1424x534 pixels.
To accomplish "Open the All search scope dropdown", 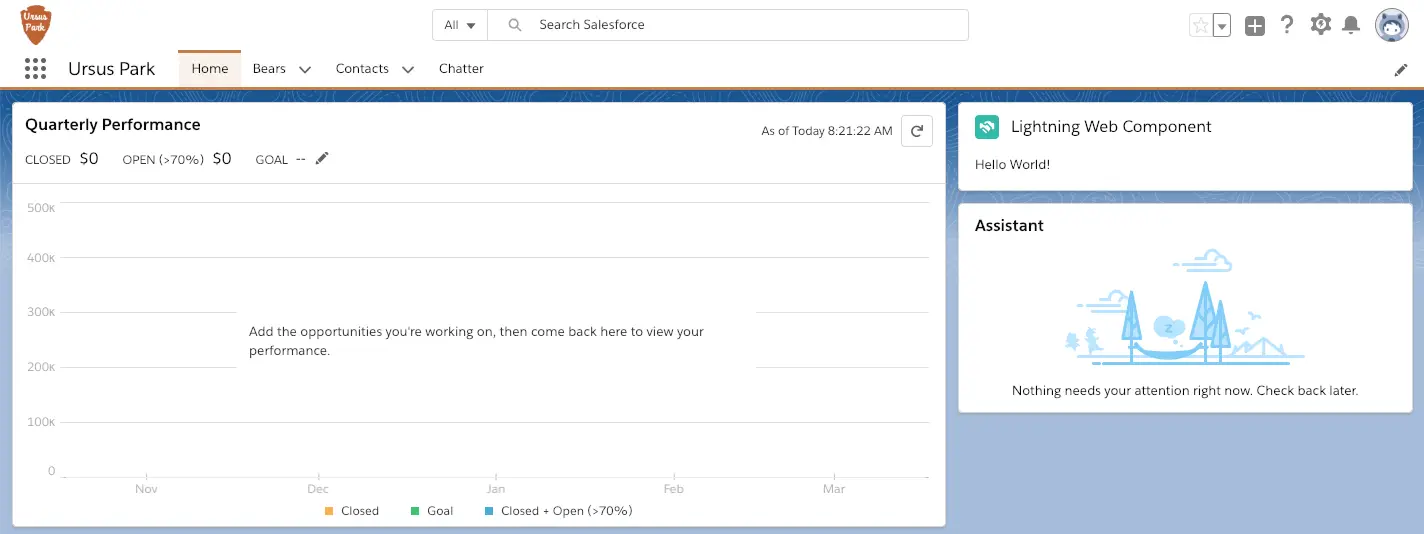I will 460,25.
